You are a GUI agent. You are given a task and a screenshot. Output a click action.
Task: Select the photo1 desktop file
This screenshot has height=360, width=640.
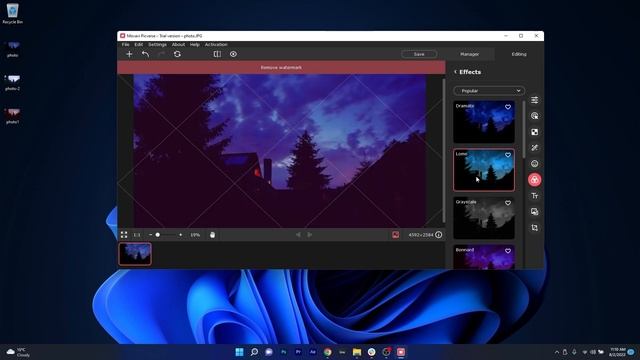click(x=13, y=116)
